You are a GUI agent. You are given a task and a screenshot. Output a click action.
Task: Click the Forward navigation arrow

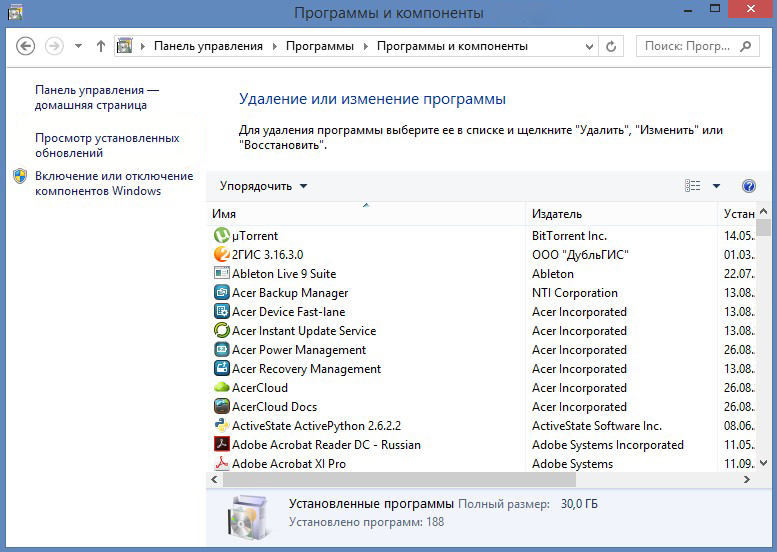click(x=55, y=46)
